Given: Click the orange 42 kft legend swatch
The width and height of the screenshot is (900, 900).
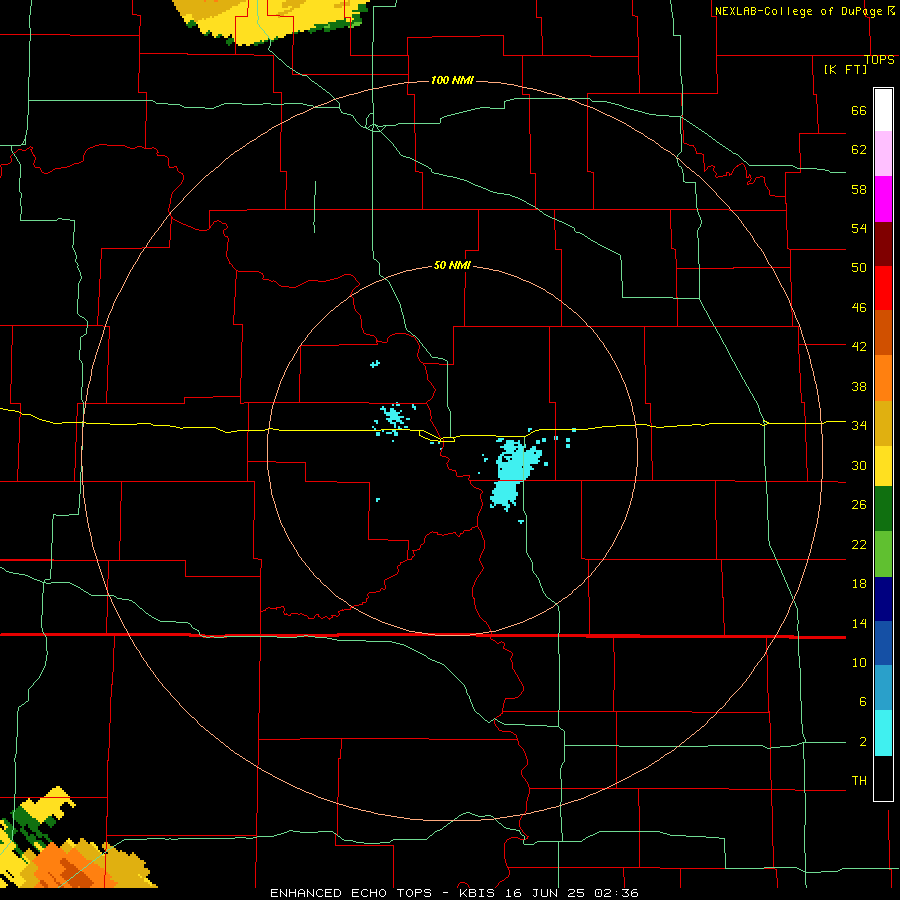Looking at the screenshot, I should [x=883, y=378].
